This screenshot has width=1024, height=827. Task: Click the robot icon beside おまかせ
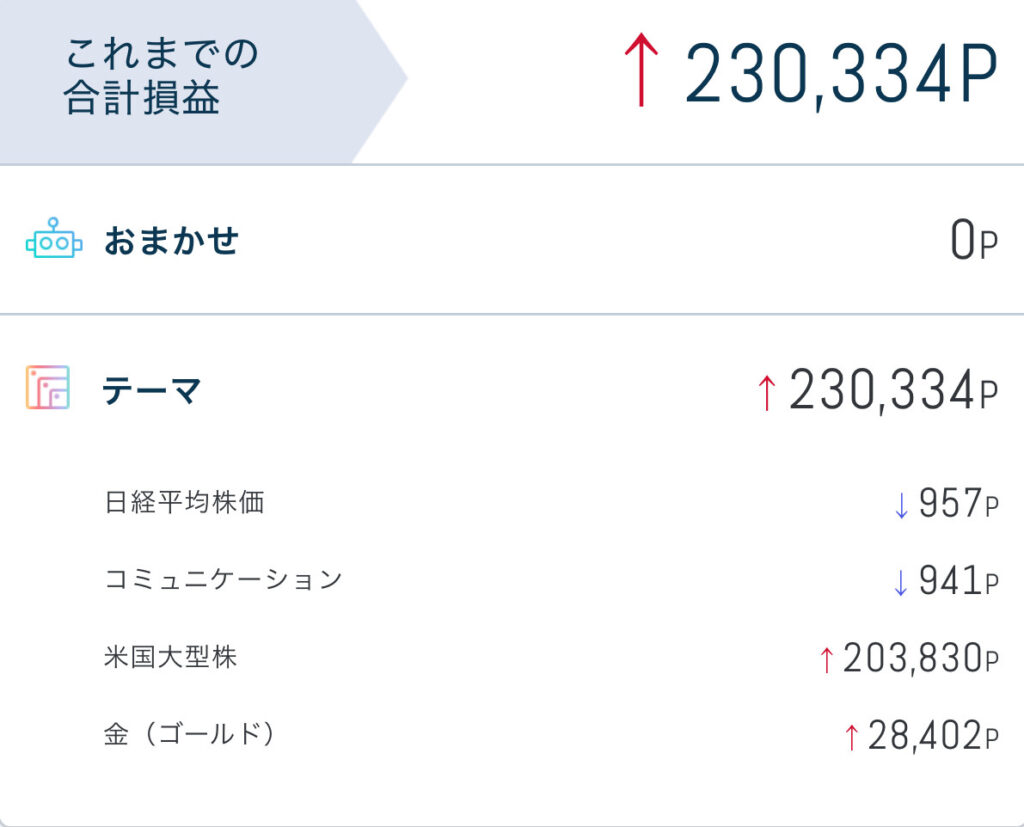54,238
